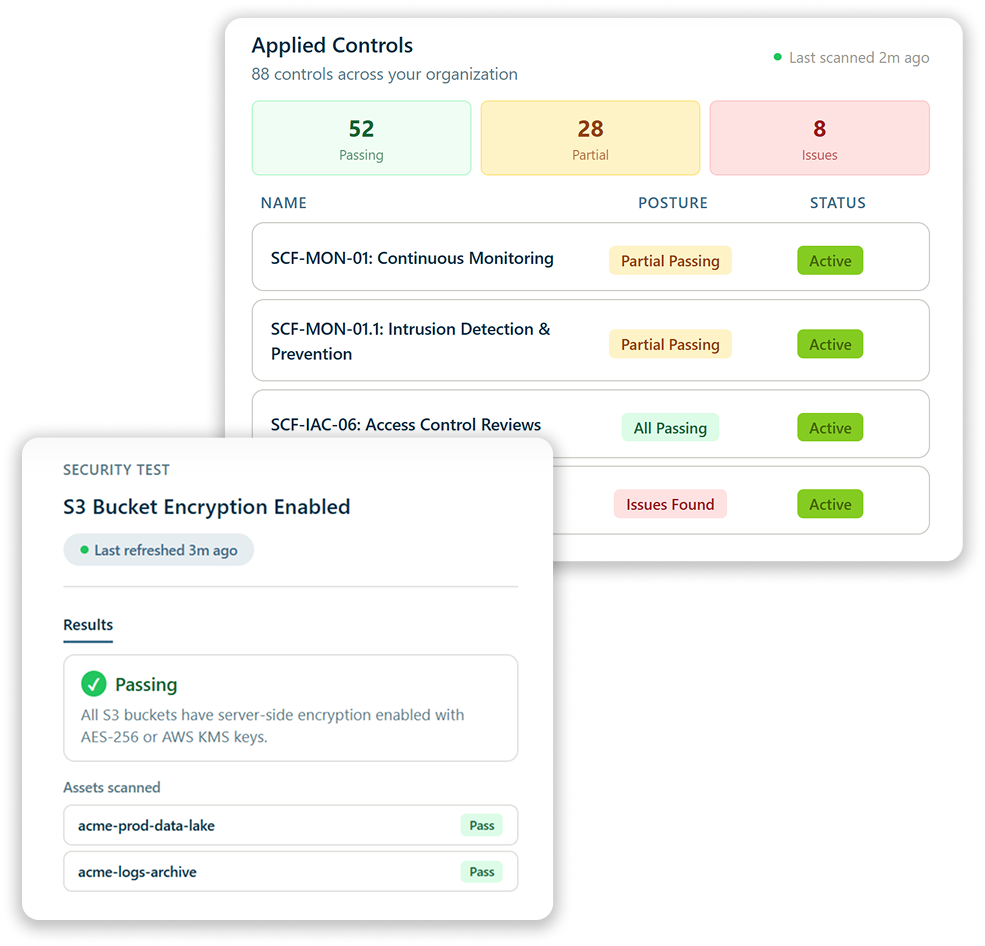Screen dimensions: 985x946
Task: Click the Issues Found posture badge
Action: (670, 504)
